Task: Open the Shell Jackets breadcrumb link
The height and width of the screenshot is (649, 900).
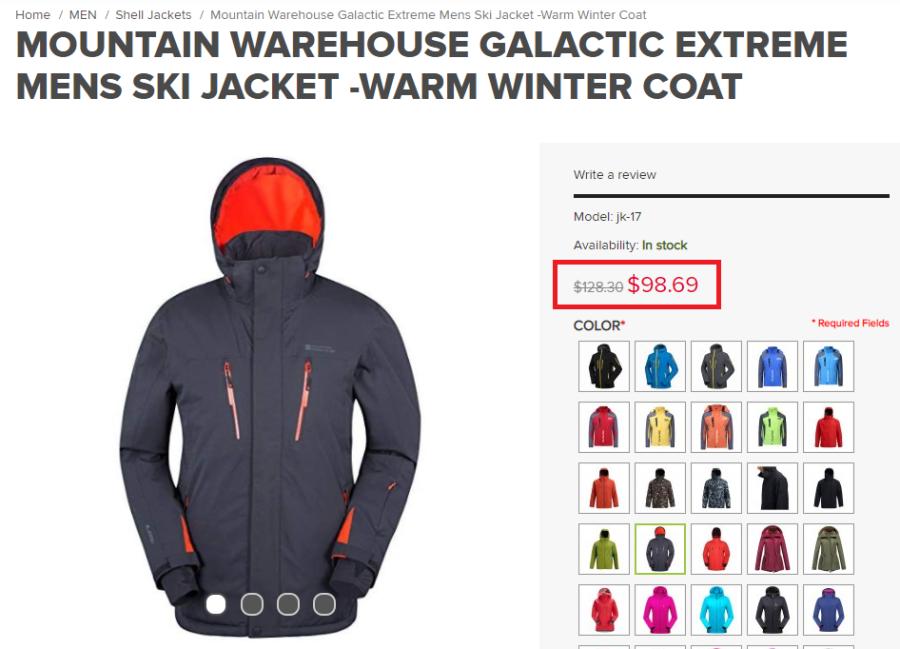Action: point(153,15)
